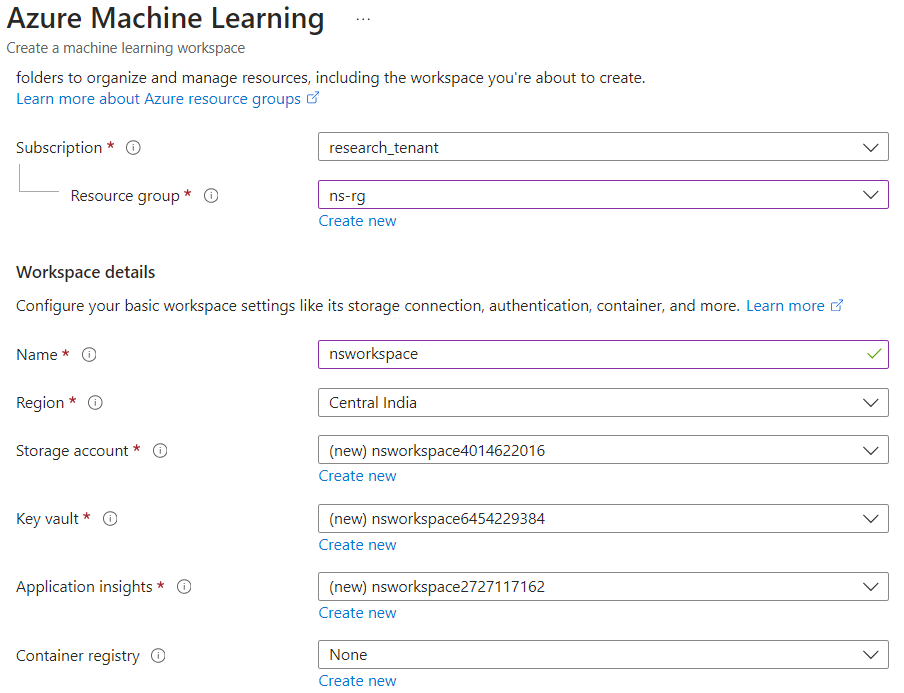The height and width of the screenshot is (693, 904).
Task: Open the Key vault dropdown
Action: (602, 519)
